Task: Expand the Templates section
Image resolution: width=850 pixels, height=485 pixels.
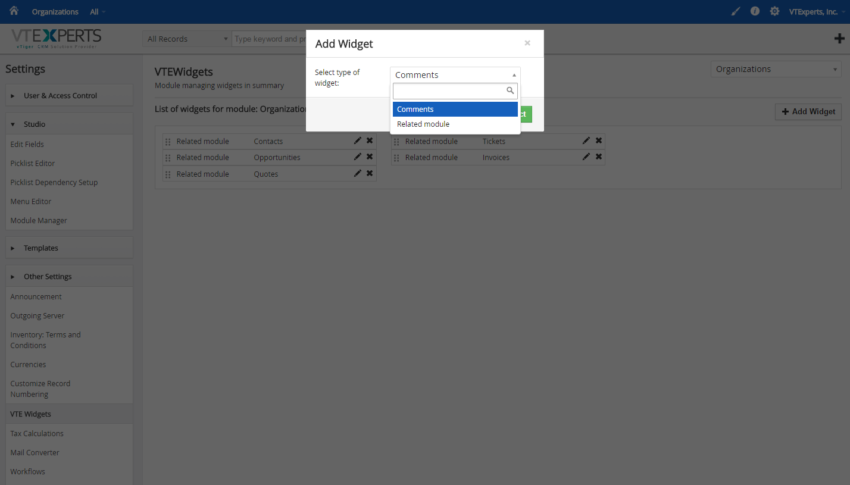Action: (x=69, y=248)
